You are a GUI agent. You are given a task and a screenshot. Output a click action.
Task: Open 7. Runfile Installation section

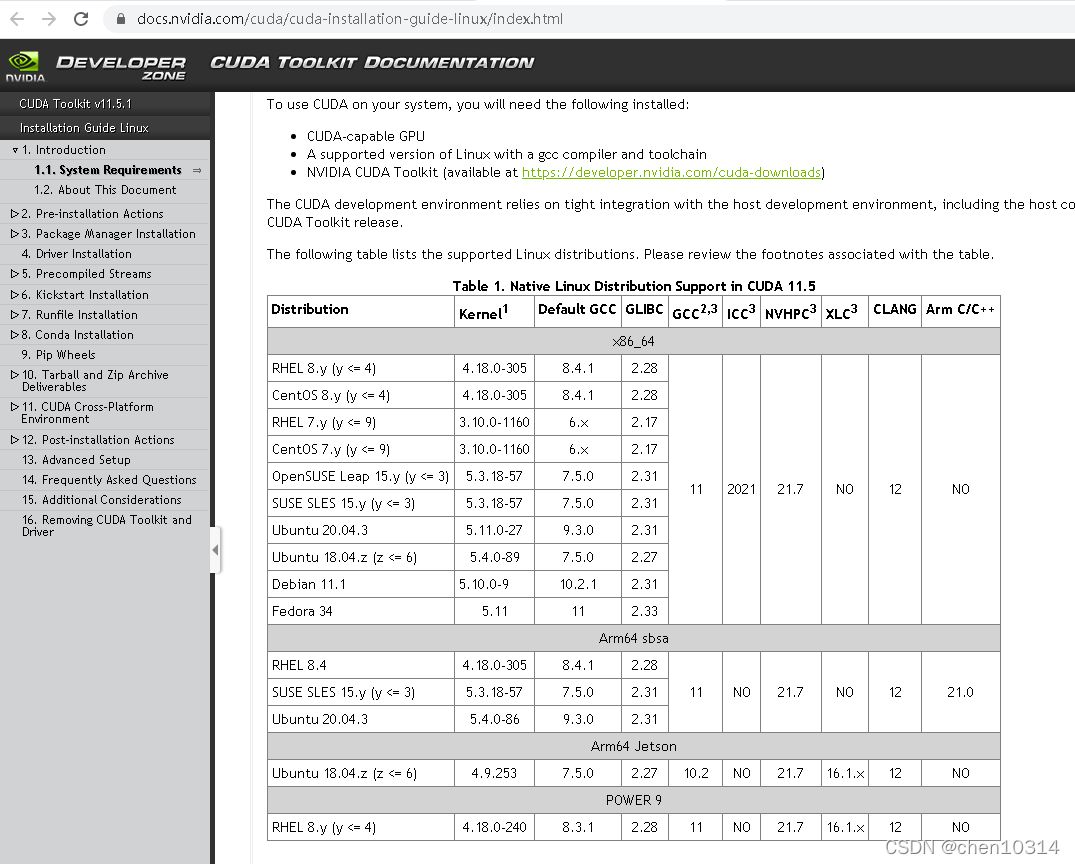tap(80, 315)
